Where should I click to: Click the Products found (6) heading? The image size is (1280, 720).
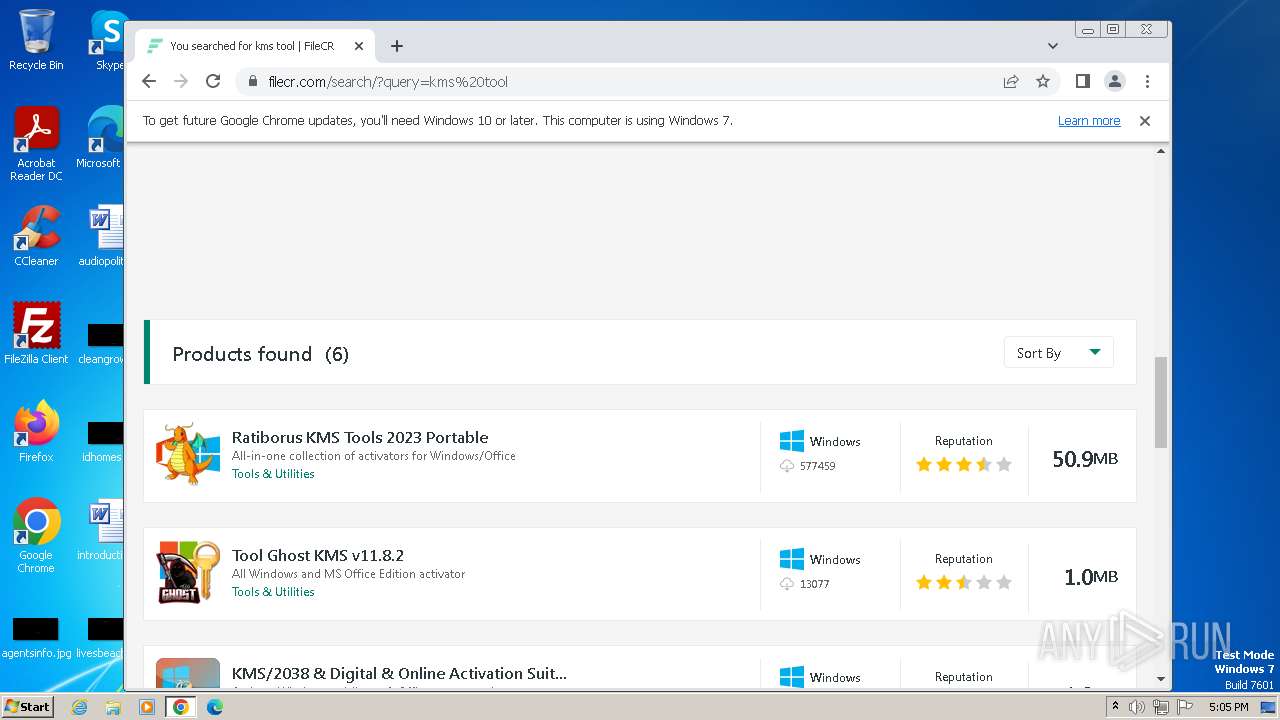[261, 354]
